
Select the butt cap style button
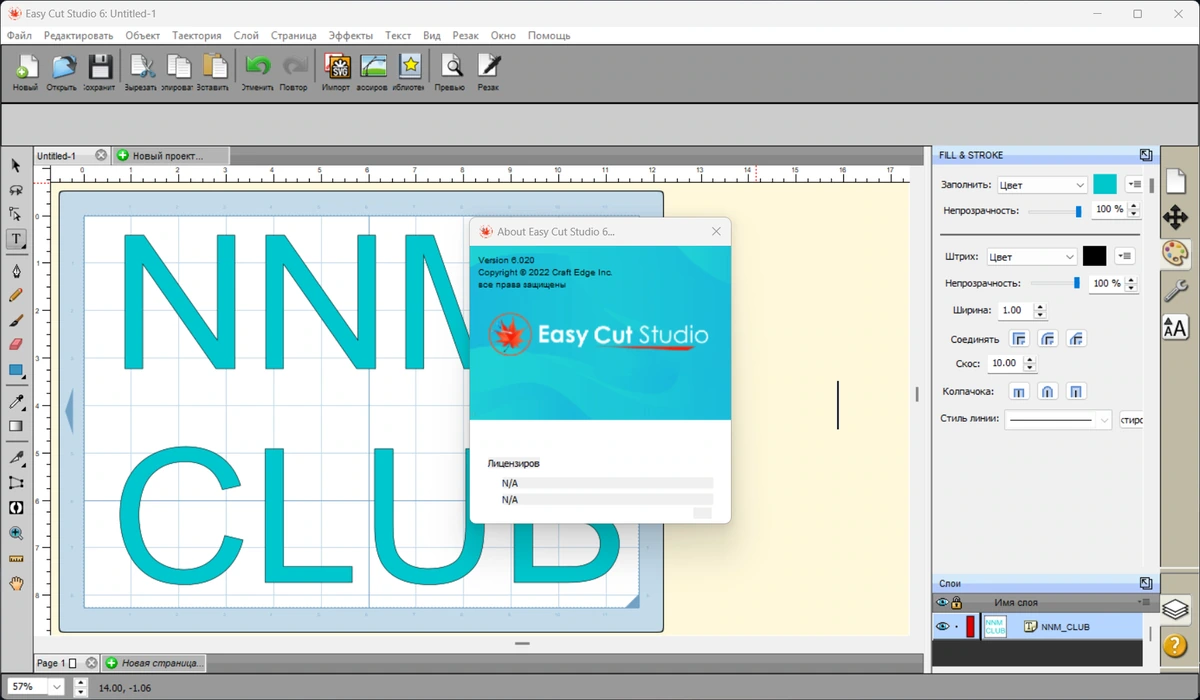tap(1019, 392)
